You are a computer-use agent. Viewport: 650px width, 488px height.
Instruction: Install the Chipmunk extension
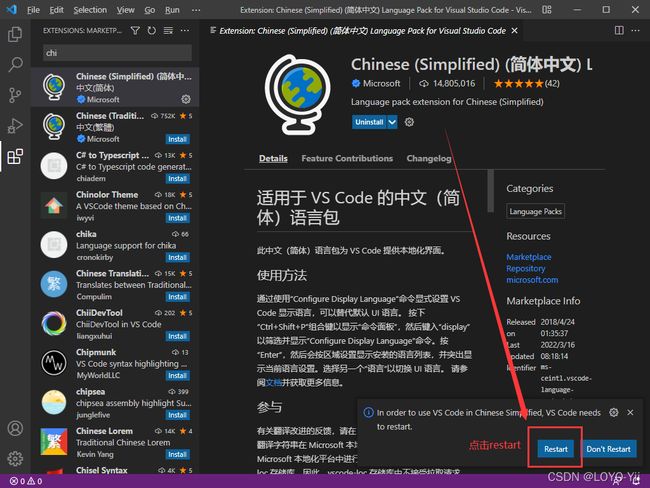(x=177, y=376)
